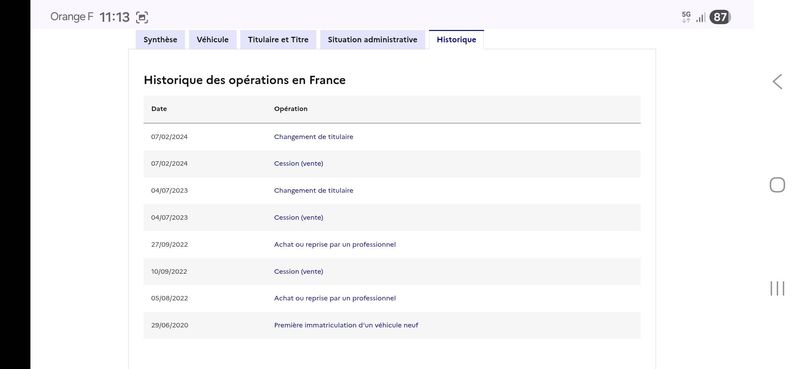Click the date 27/09/2022
This screenshot has width=800, height=369.
pyautogui.click(x=169, y=244)
